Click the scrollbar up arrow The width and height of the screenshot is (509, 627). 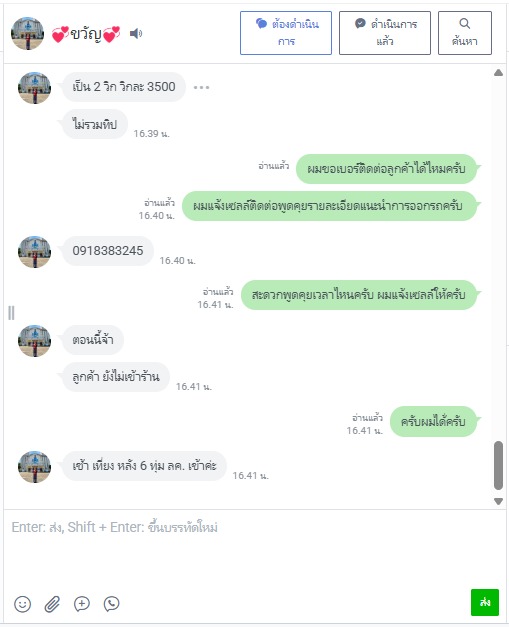[x=498, y=72]
